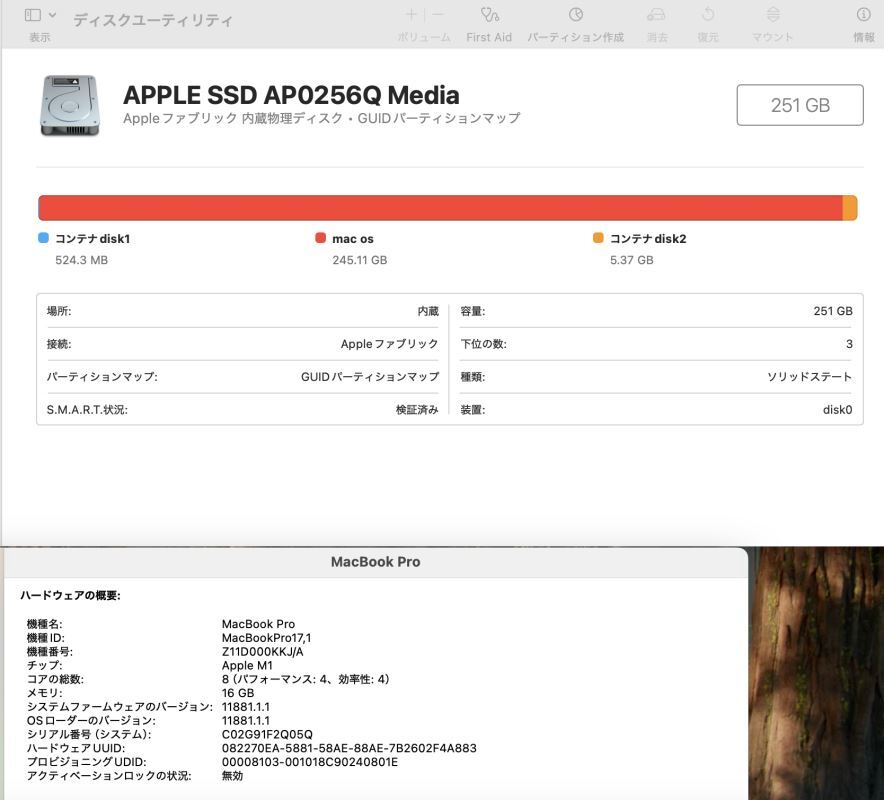Click the APPLE SSD AP0256Q Media title
The height and width of the screenshot is (800, 884).
coord(291,95)
